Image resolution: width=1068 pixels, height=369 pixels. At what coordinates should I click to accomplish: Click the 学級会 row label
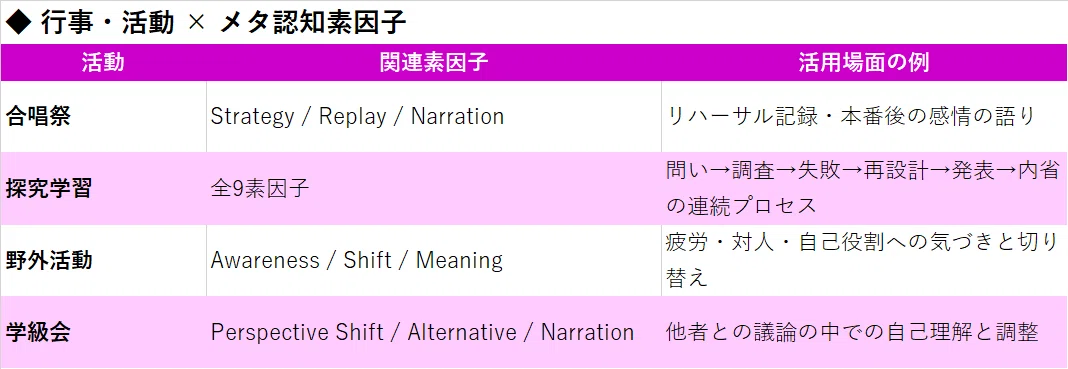tap(104, 332)
